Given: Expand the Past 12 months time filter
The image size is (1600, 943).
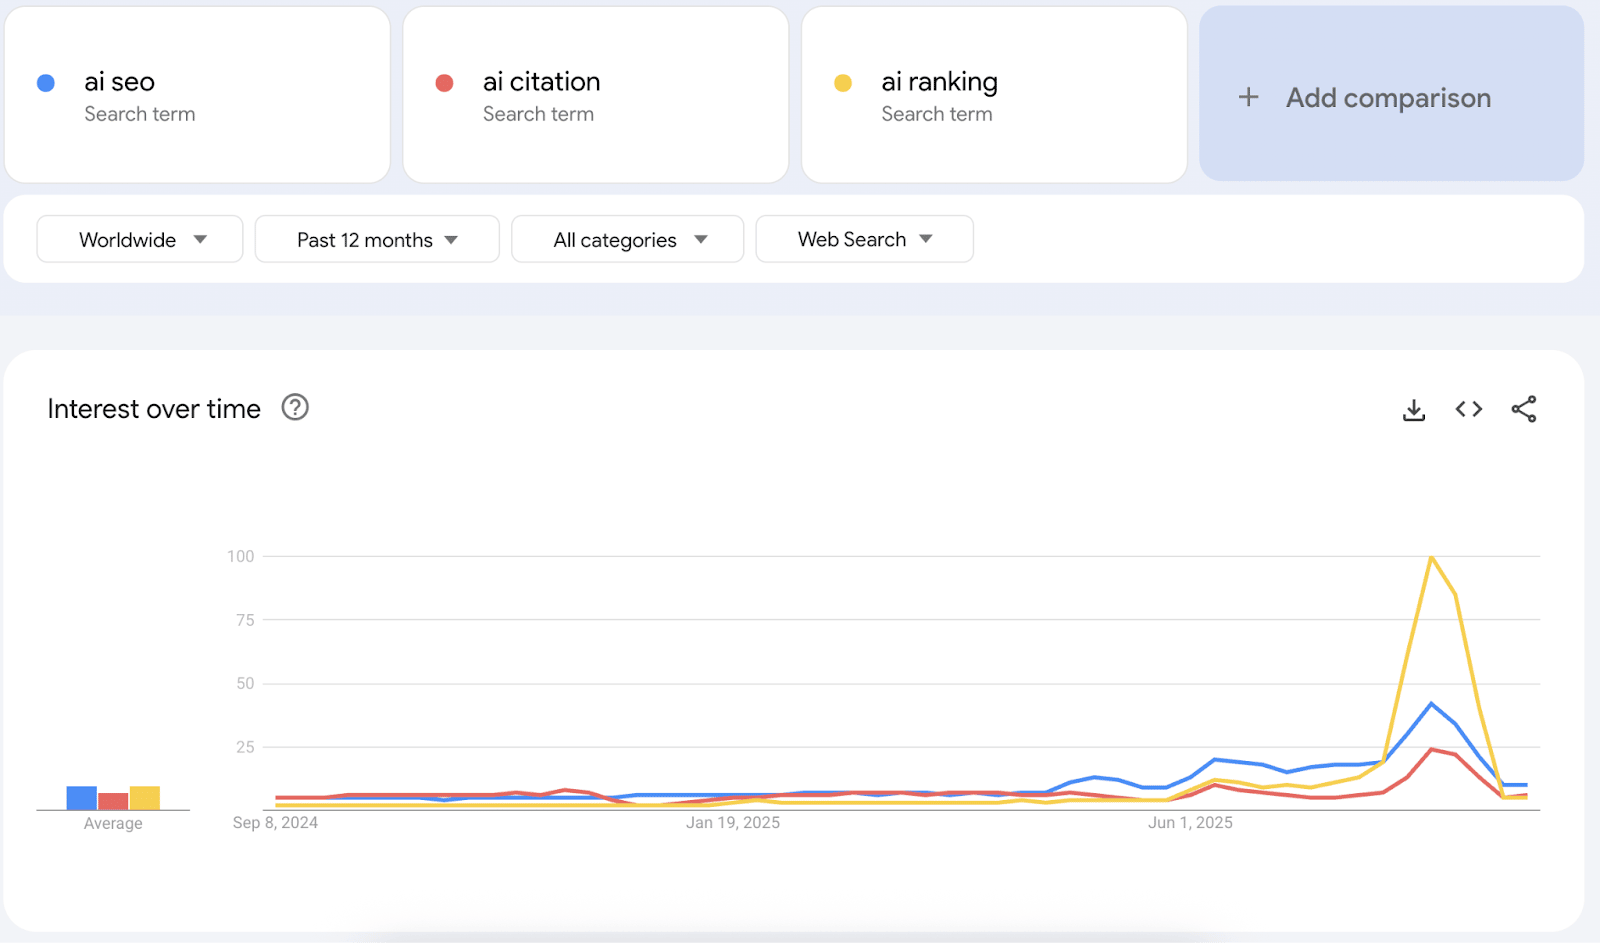Looking at the screenshot, I should 377,240.
